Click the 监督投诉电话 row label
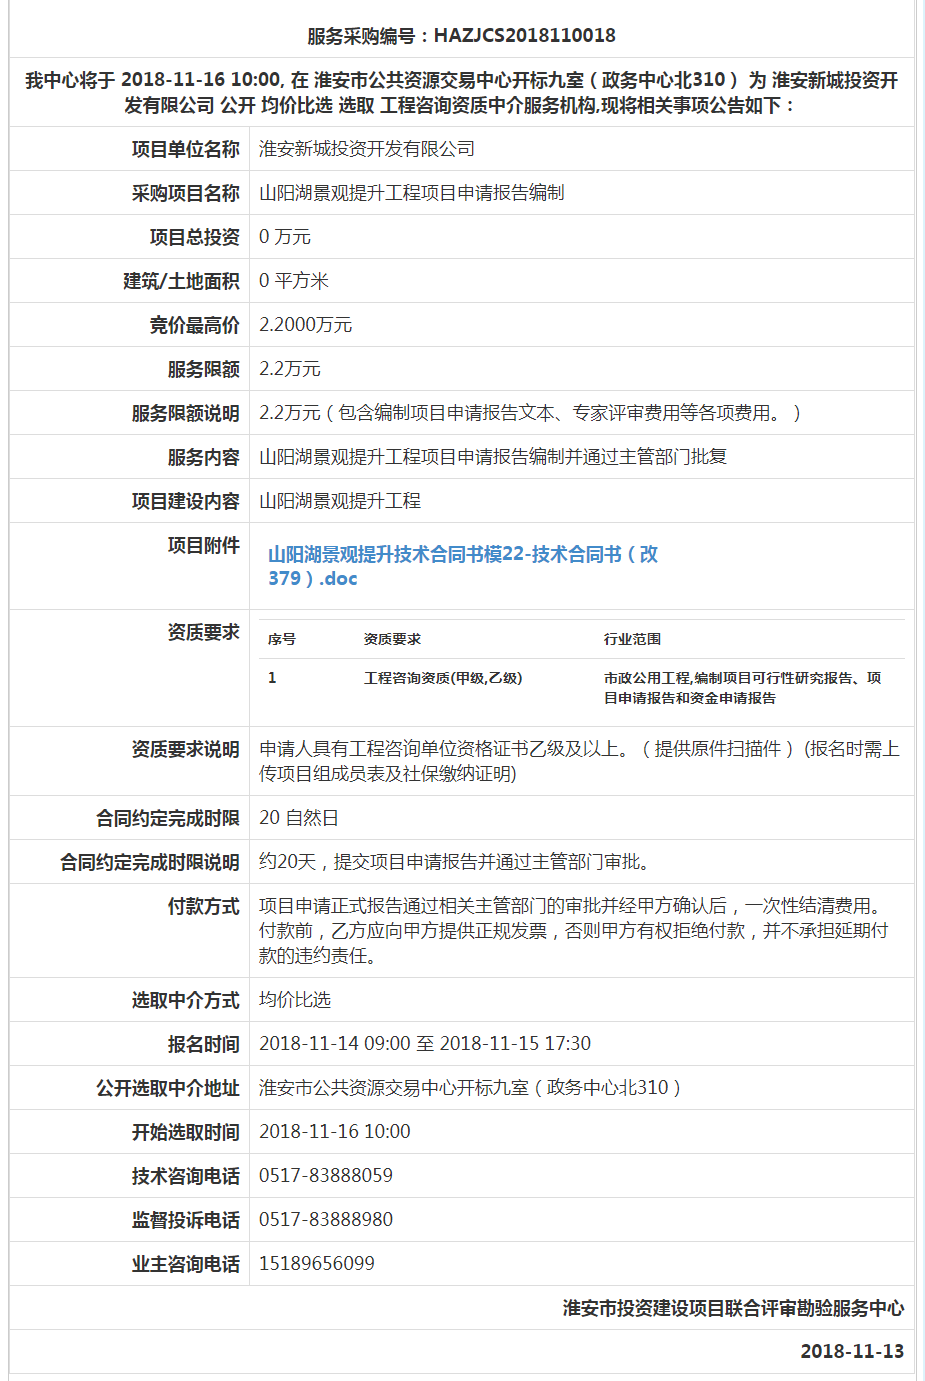The height and width of the screenshot is (1381, 925). (x=186, y=1220)
